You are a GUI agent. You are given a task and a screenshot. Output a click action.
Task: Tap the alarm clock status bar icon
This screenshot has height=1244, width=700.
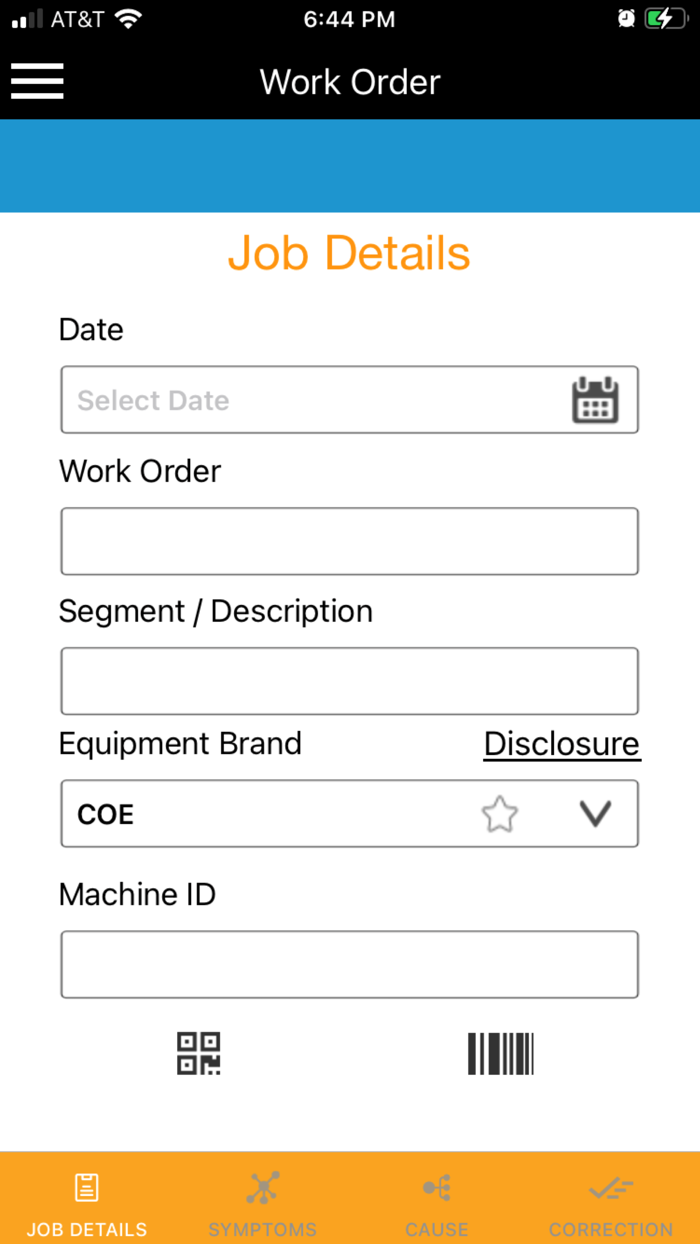[x=627, y=17]
